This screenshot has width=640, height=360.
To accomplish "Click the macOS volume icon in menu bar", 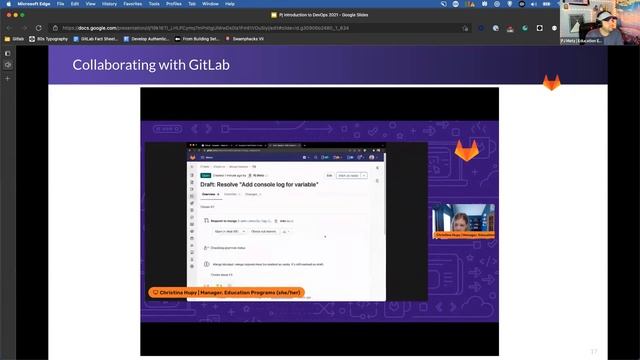I will pyautogui.click(x=534, y=4).
